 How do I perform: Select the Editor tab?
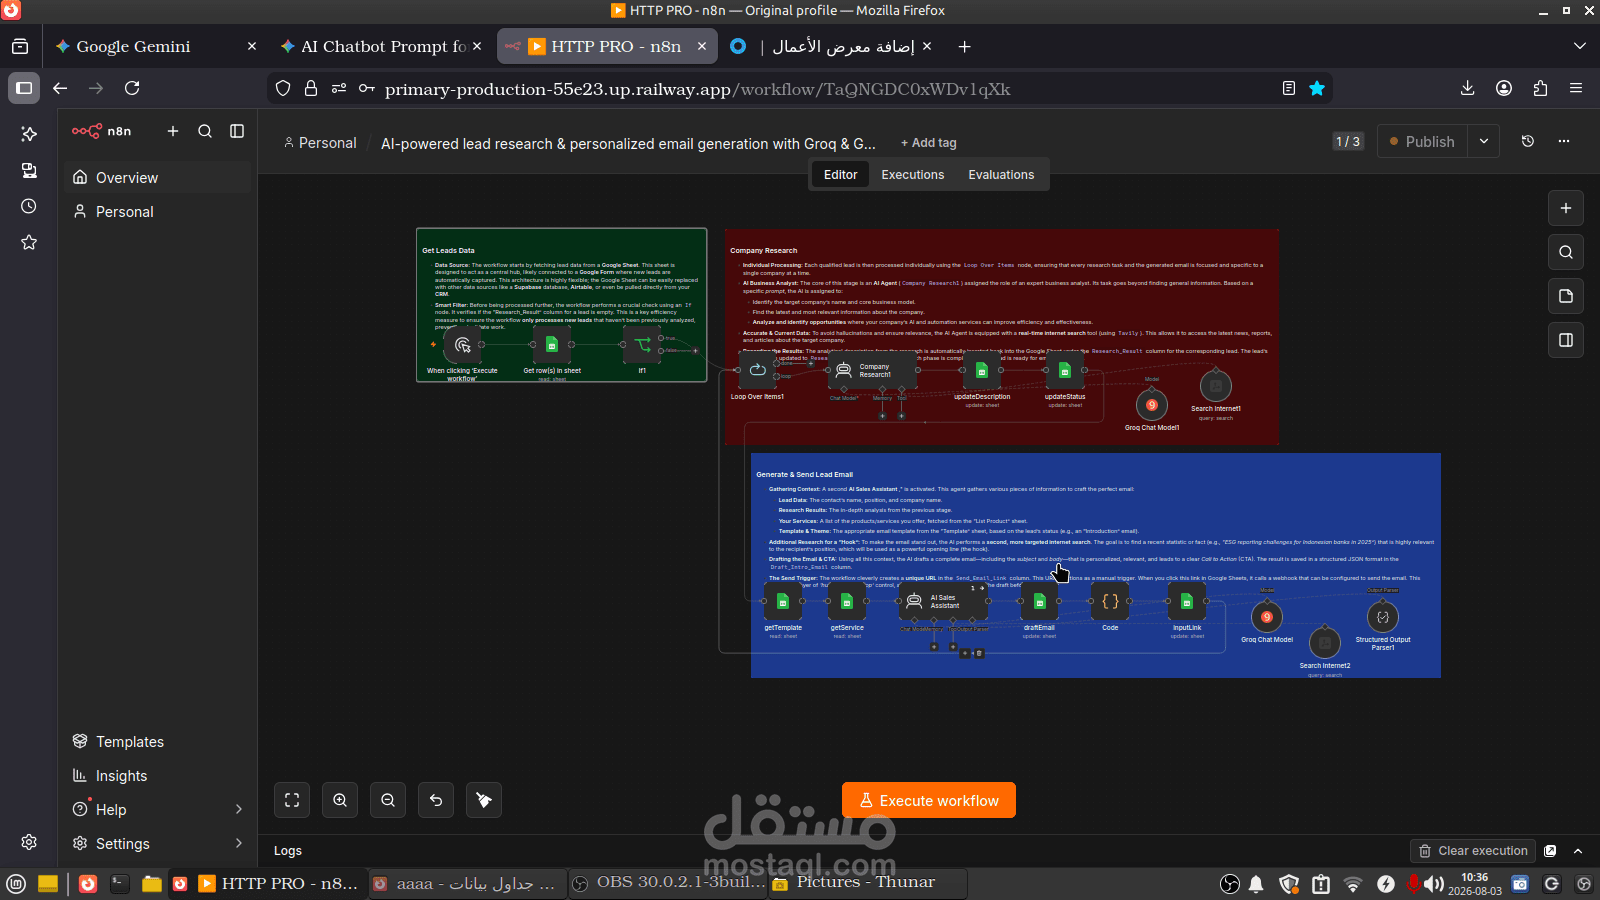pos(840,174)
